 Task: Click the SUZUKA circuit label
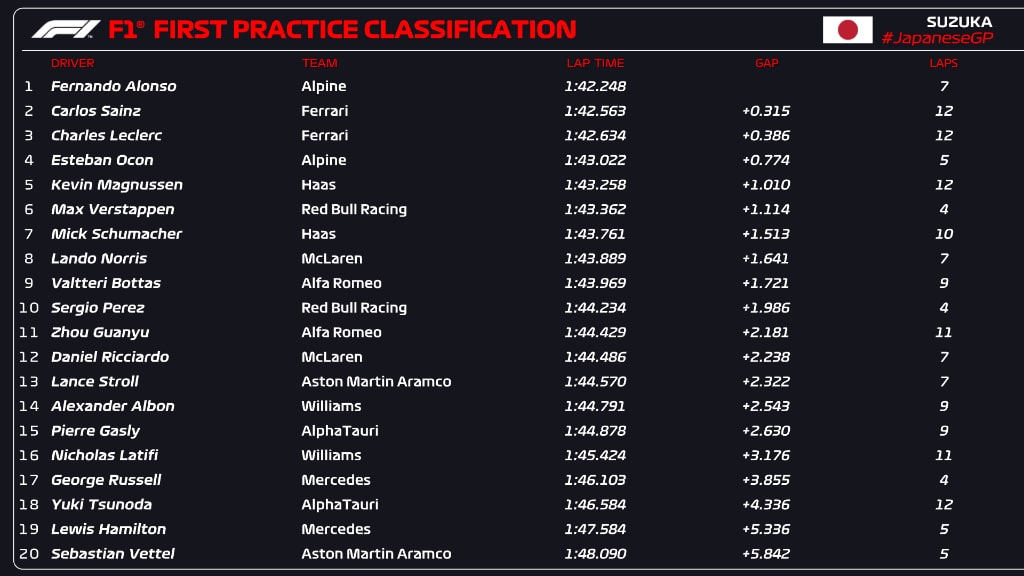tap(959, 22)
